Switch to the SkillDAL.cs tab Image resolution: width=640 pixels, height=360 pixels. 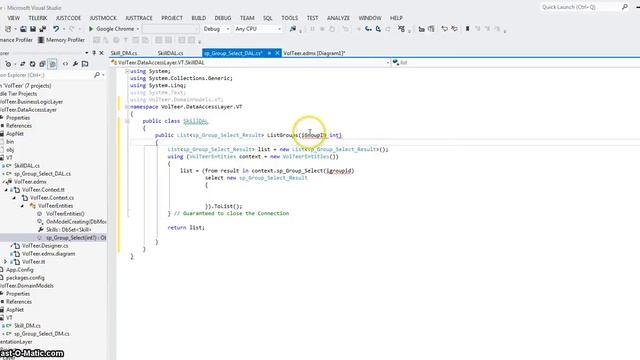170,53
